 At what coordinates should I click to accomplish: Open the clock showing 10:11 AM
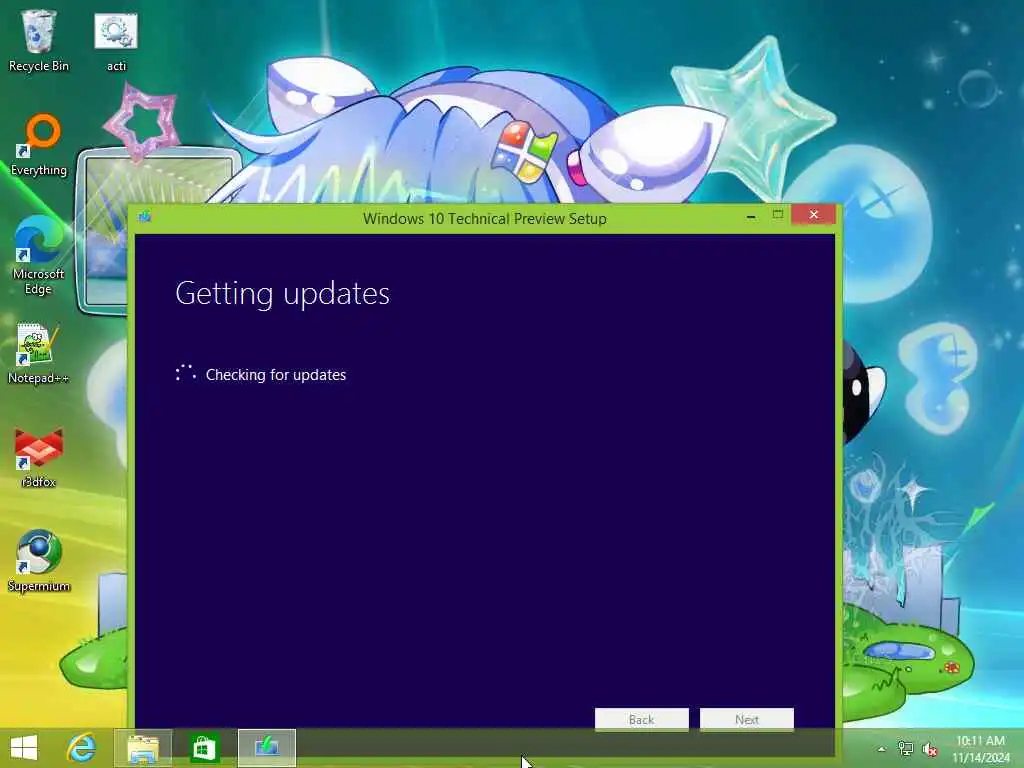(981, 749)
